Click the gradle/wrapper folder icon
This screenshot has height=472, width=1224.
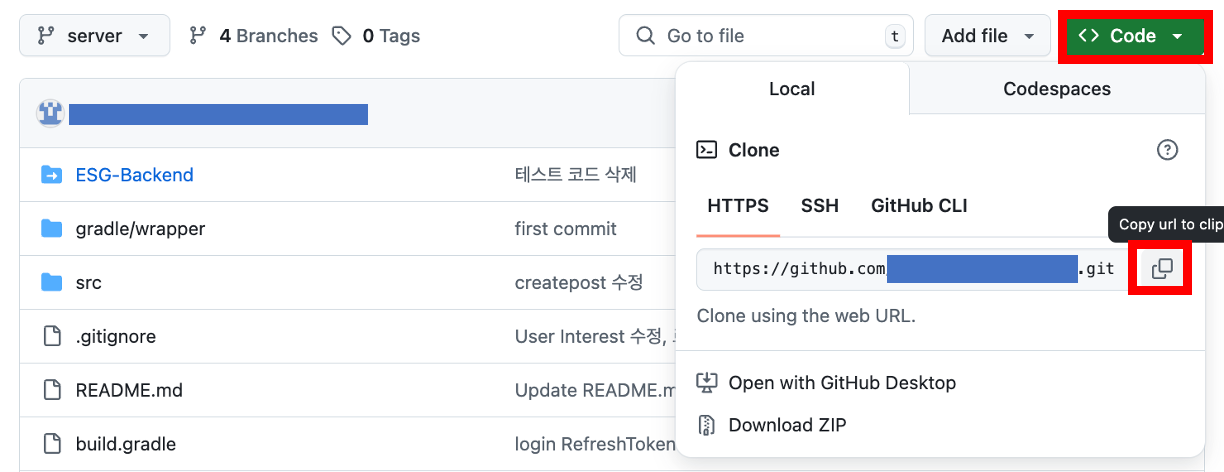click(x=52, y=229)
